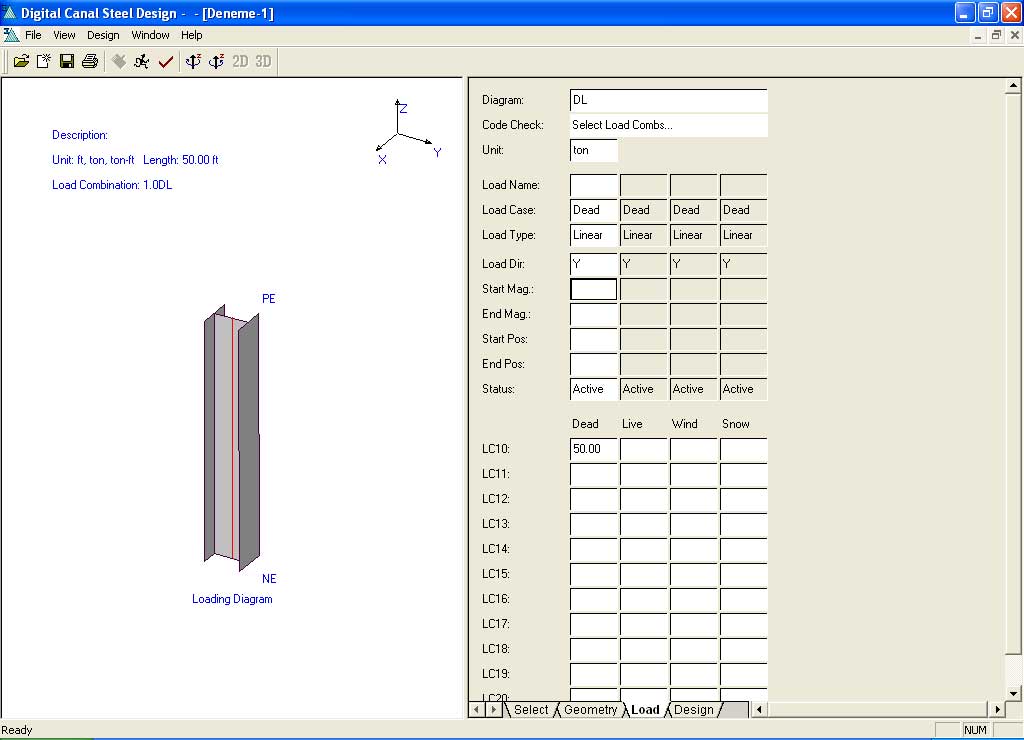Save the design using the floppy disk icon
1024x740 pixels.
67,61
